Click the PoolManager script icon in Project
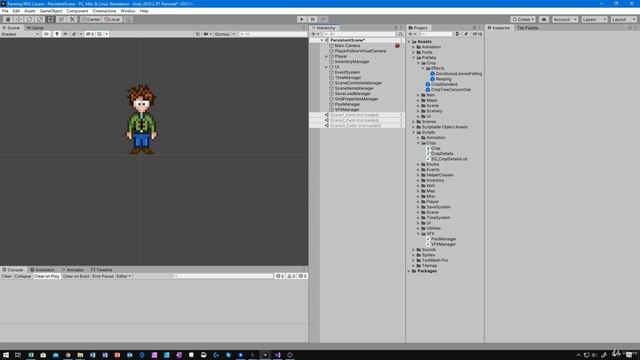The image size is (640, 360). pyautogui.click(x=428, y=239)
